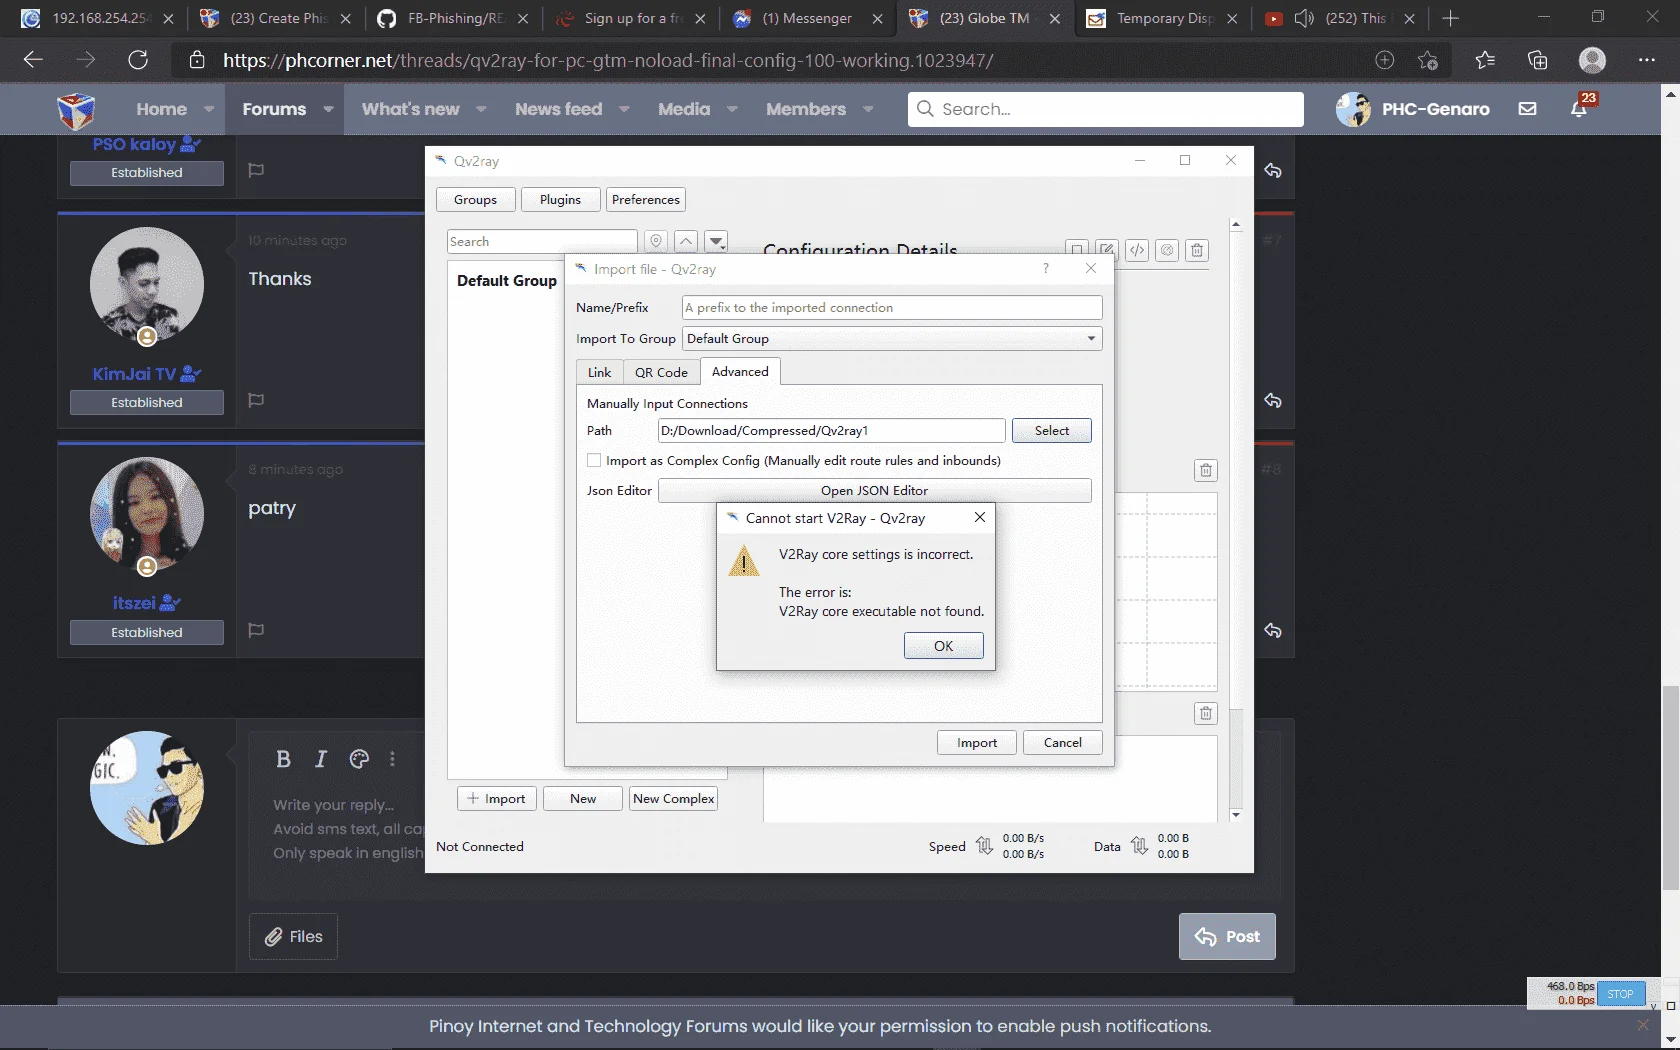Image resolution: width=1680 pixels, height=1050 pixels.
Task: Report KimJai TV's post with flag icon
Action: point(256,400)
